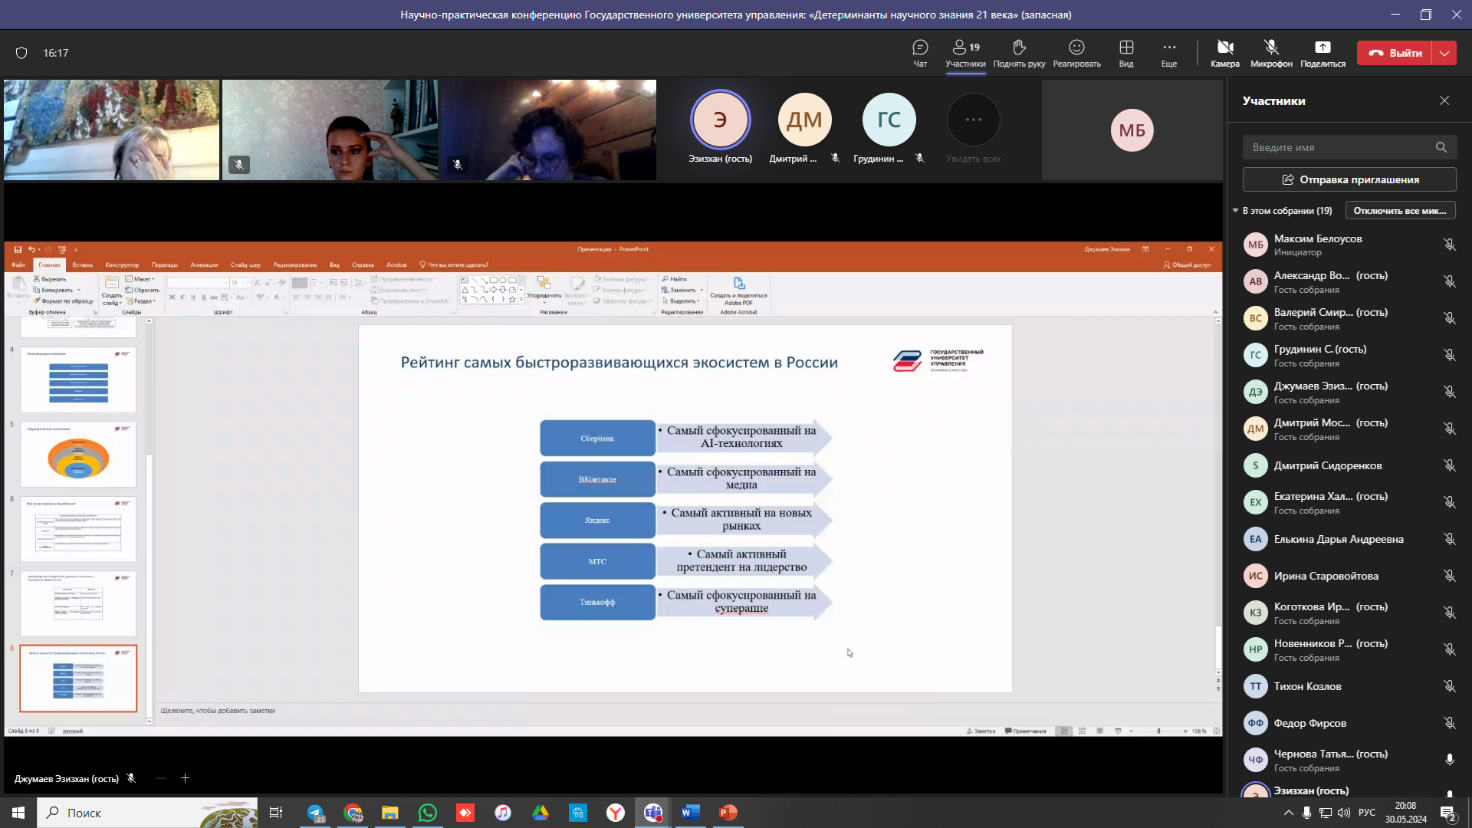Open the Рецензирование tab in shared PowerPoint
The image size is (1472, 828).
[295, 265]
